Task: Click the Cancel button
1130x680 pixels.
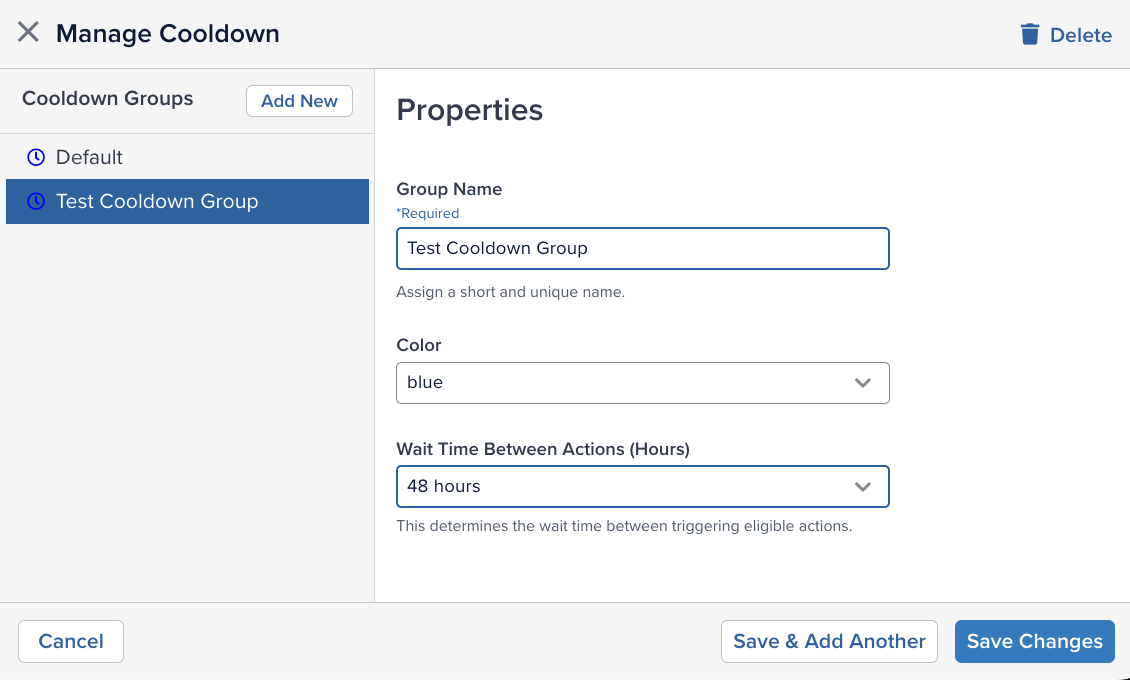Action: (71, 642)
